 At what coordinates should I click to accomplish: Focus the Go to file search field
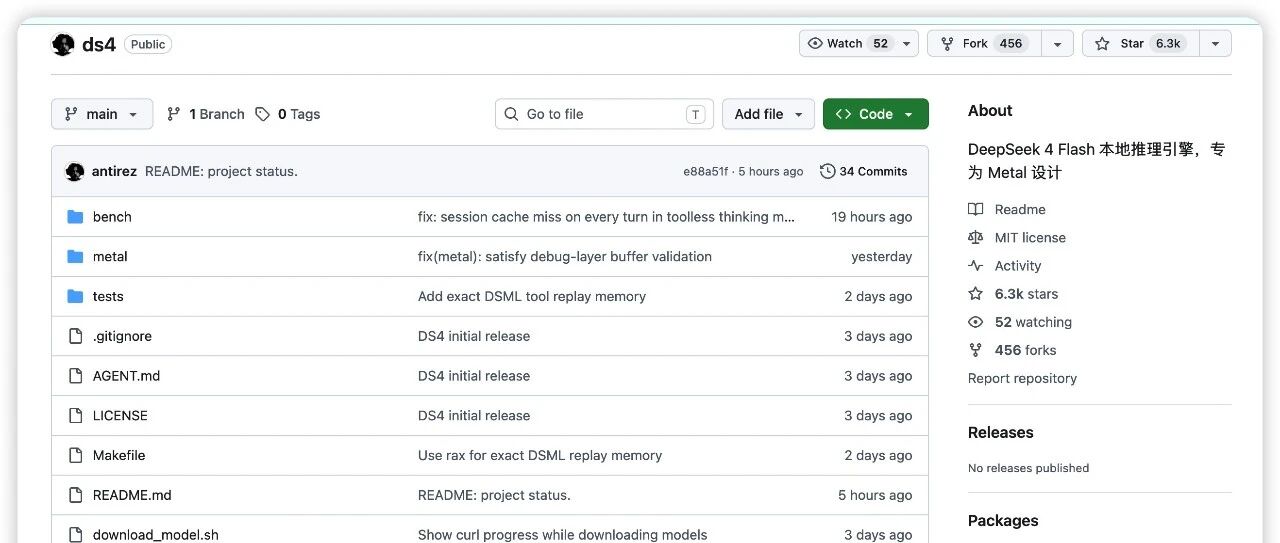pyautogui.click(x=604, y=114)
